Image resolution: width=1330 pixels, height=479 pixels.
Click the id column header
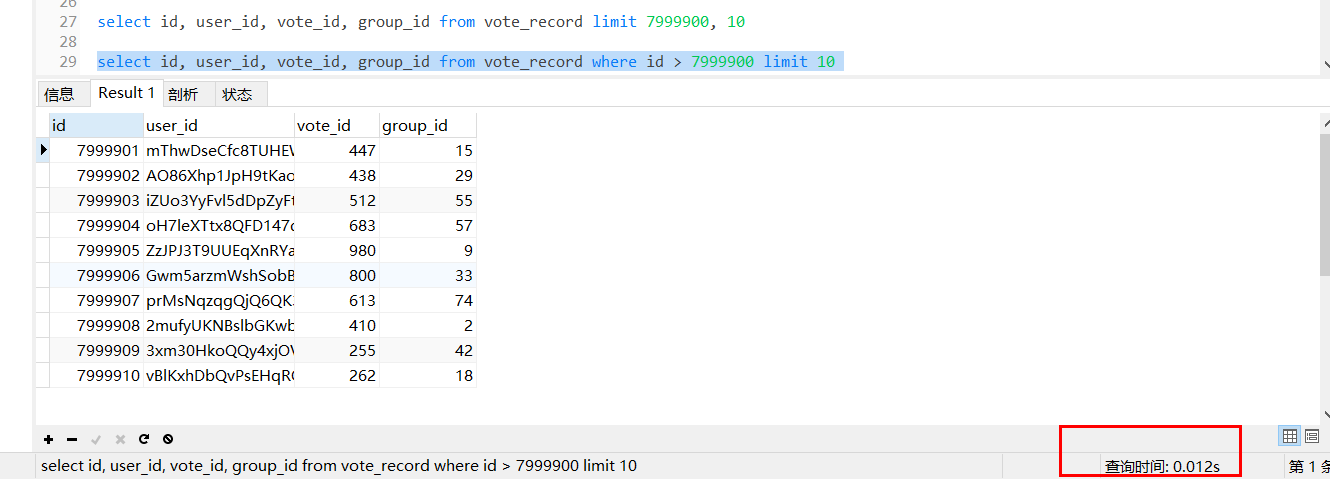coord(96,125)
